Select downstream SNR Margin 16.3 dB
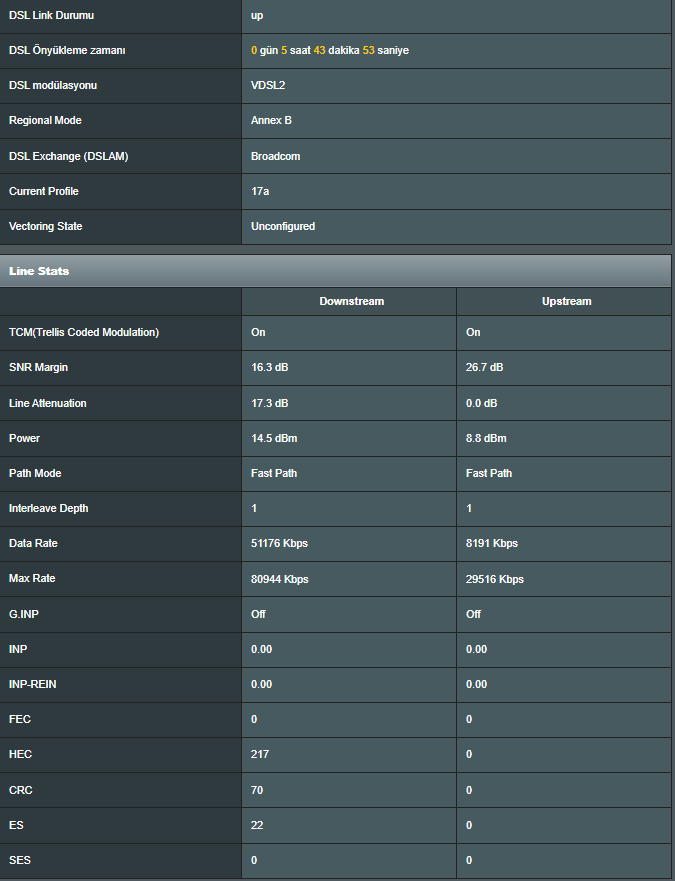The height and width of the screenshot is (881, 675). pos(270,368)
